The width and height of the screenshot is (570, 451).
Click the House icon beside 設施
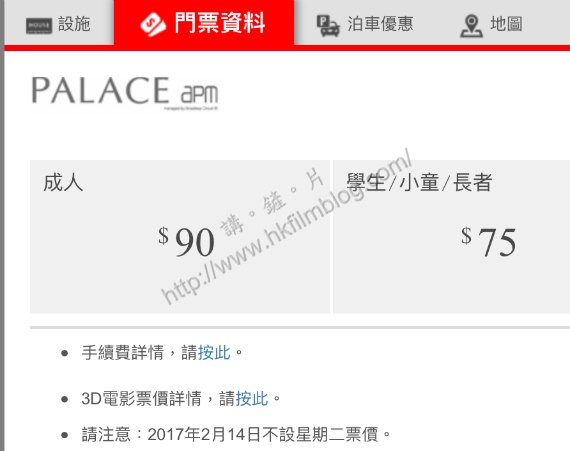pos(39,25)
